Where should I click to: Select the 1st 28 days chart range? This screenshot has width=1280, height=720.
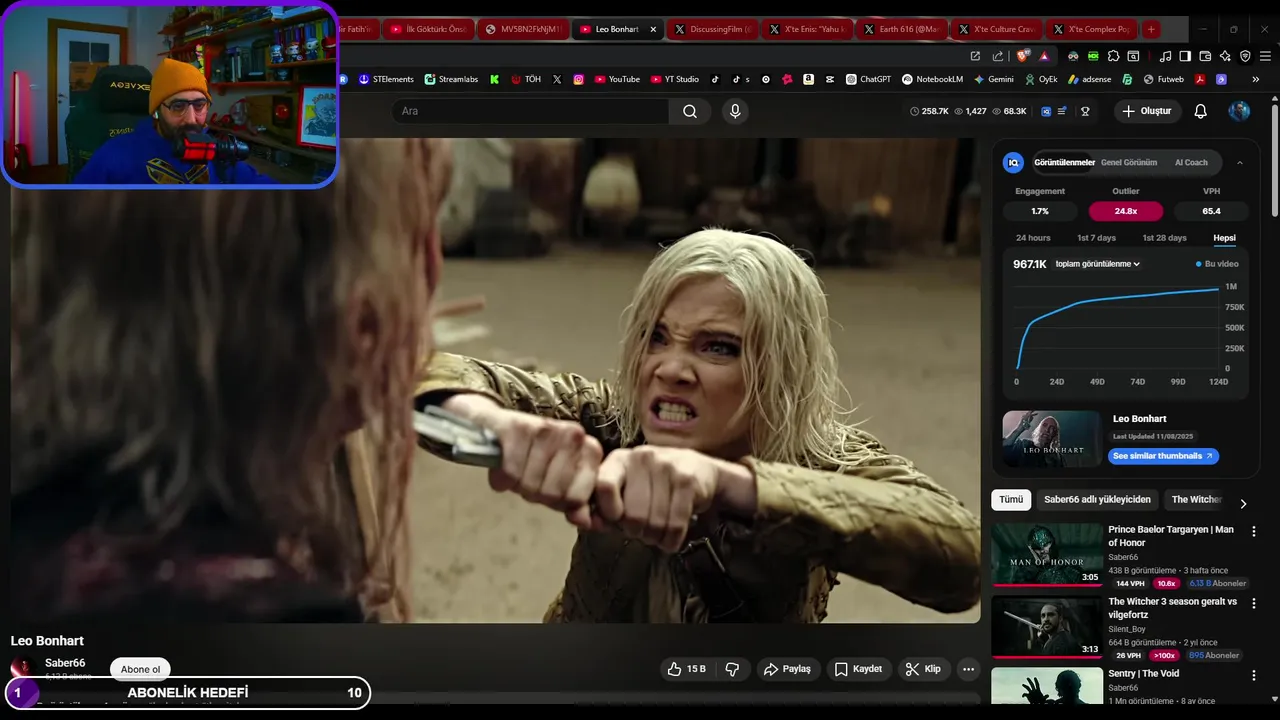(1164, 238)
